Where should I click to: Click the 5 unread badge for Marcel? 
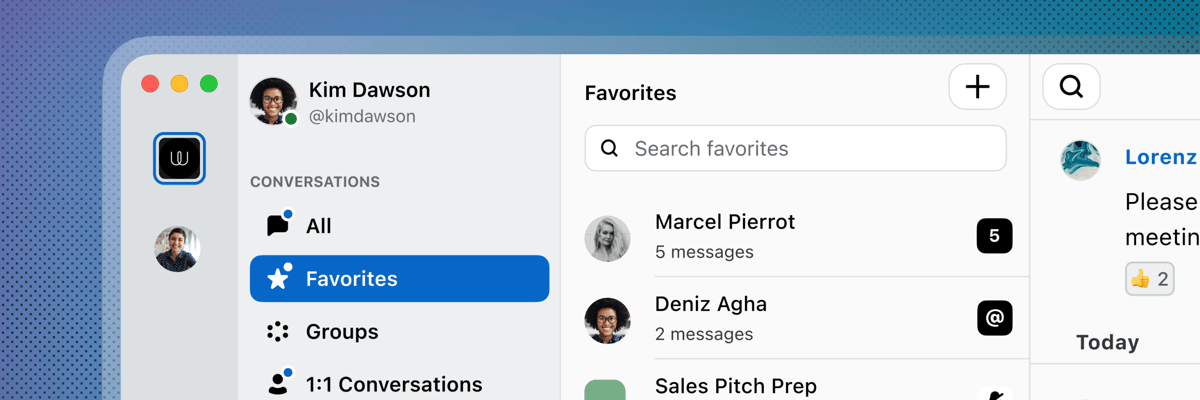[x=994, y=236]
